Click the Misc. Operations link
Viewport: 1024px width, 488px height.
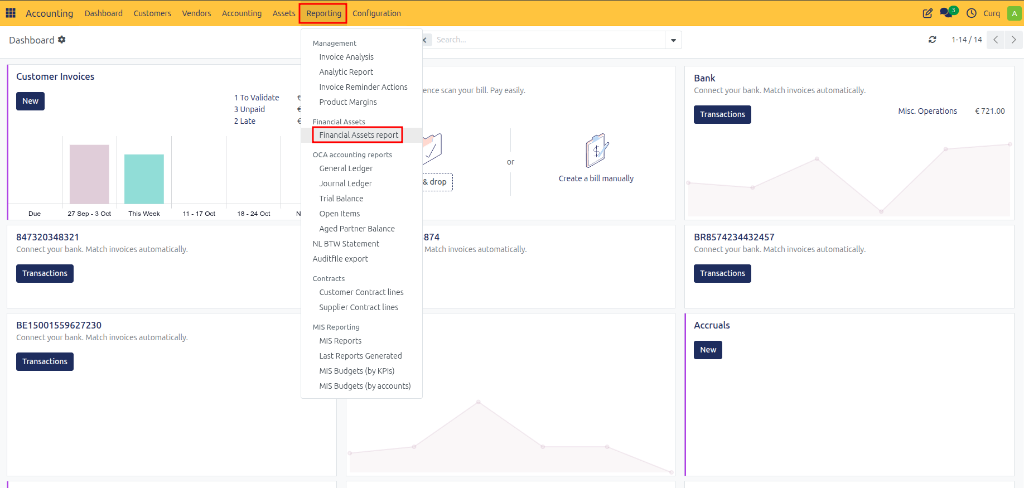coord(927,111)
